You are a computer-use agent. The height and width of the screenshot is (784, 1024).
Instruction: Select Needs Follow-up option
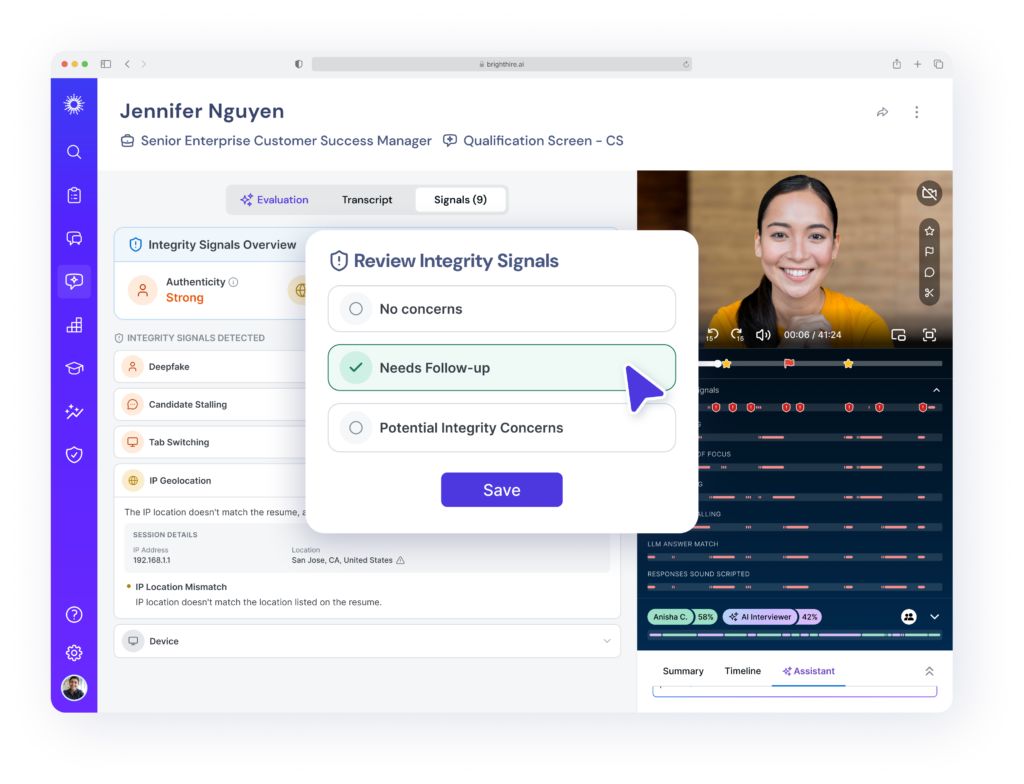(502, 368)
